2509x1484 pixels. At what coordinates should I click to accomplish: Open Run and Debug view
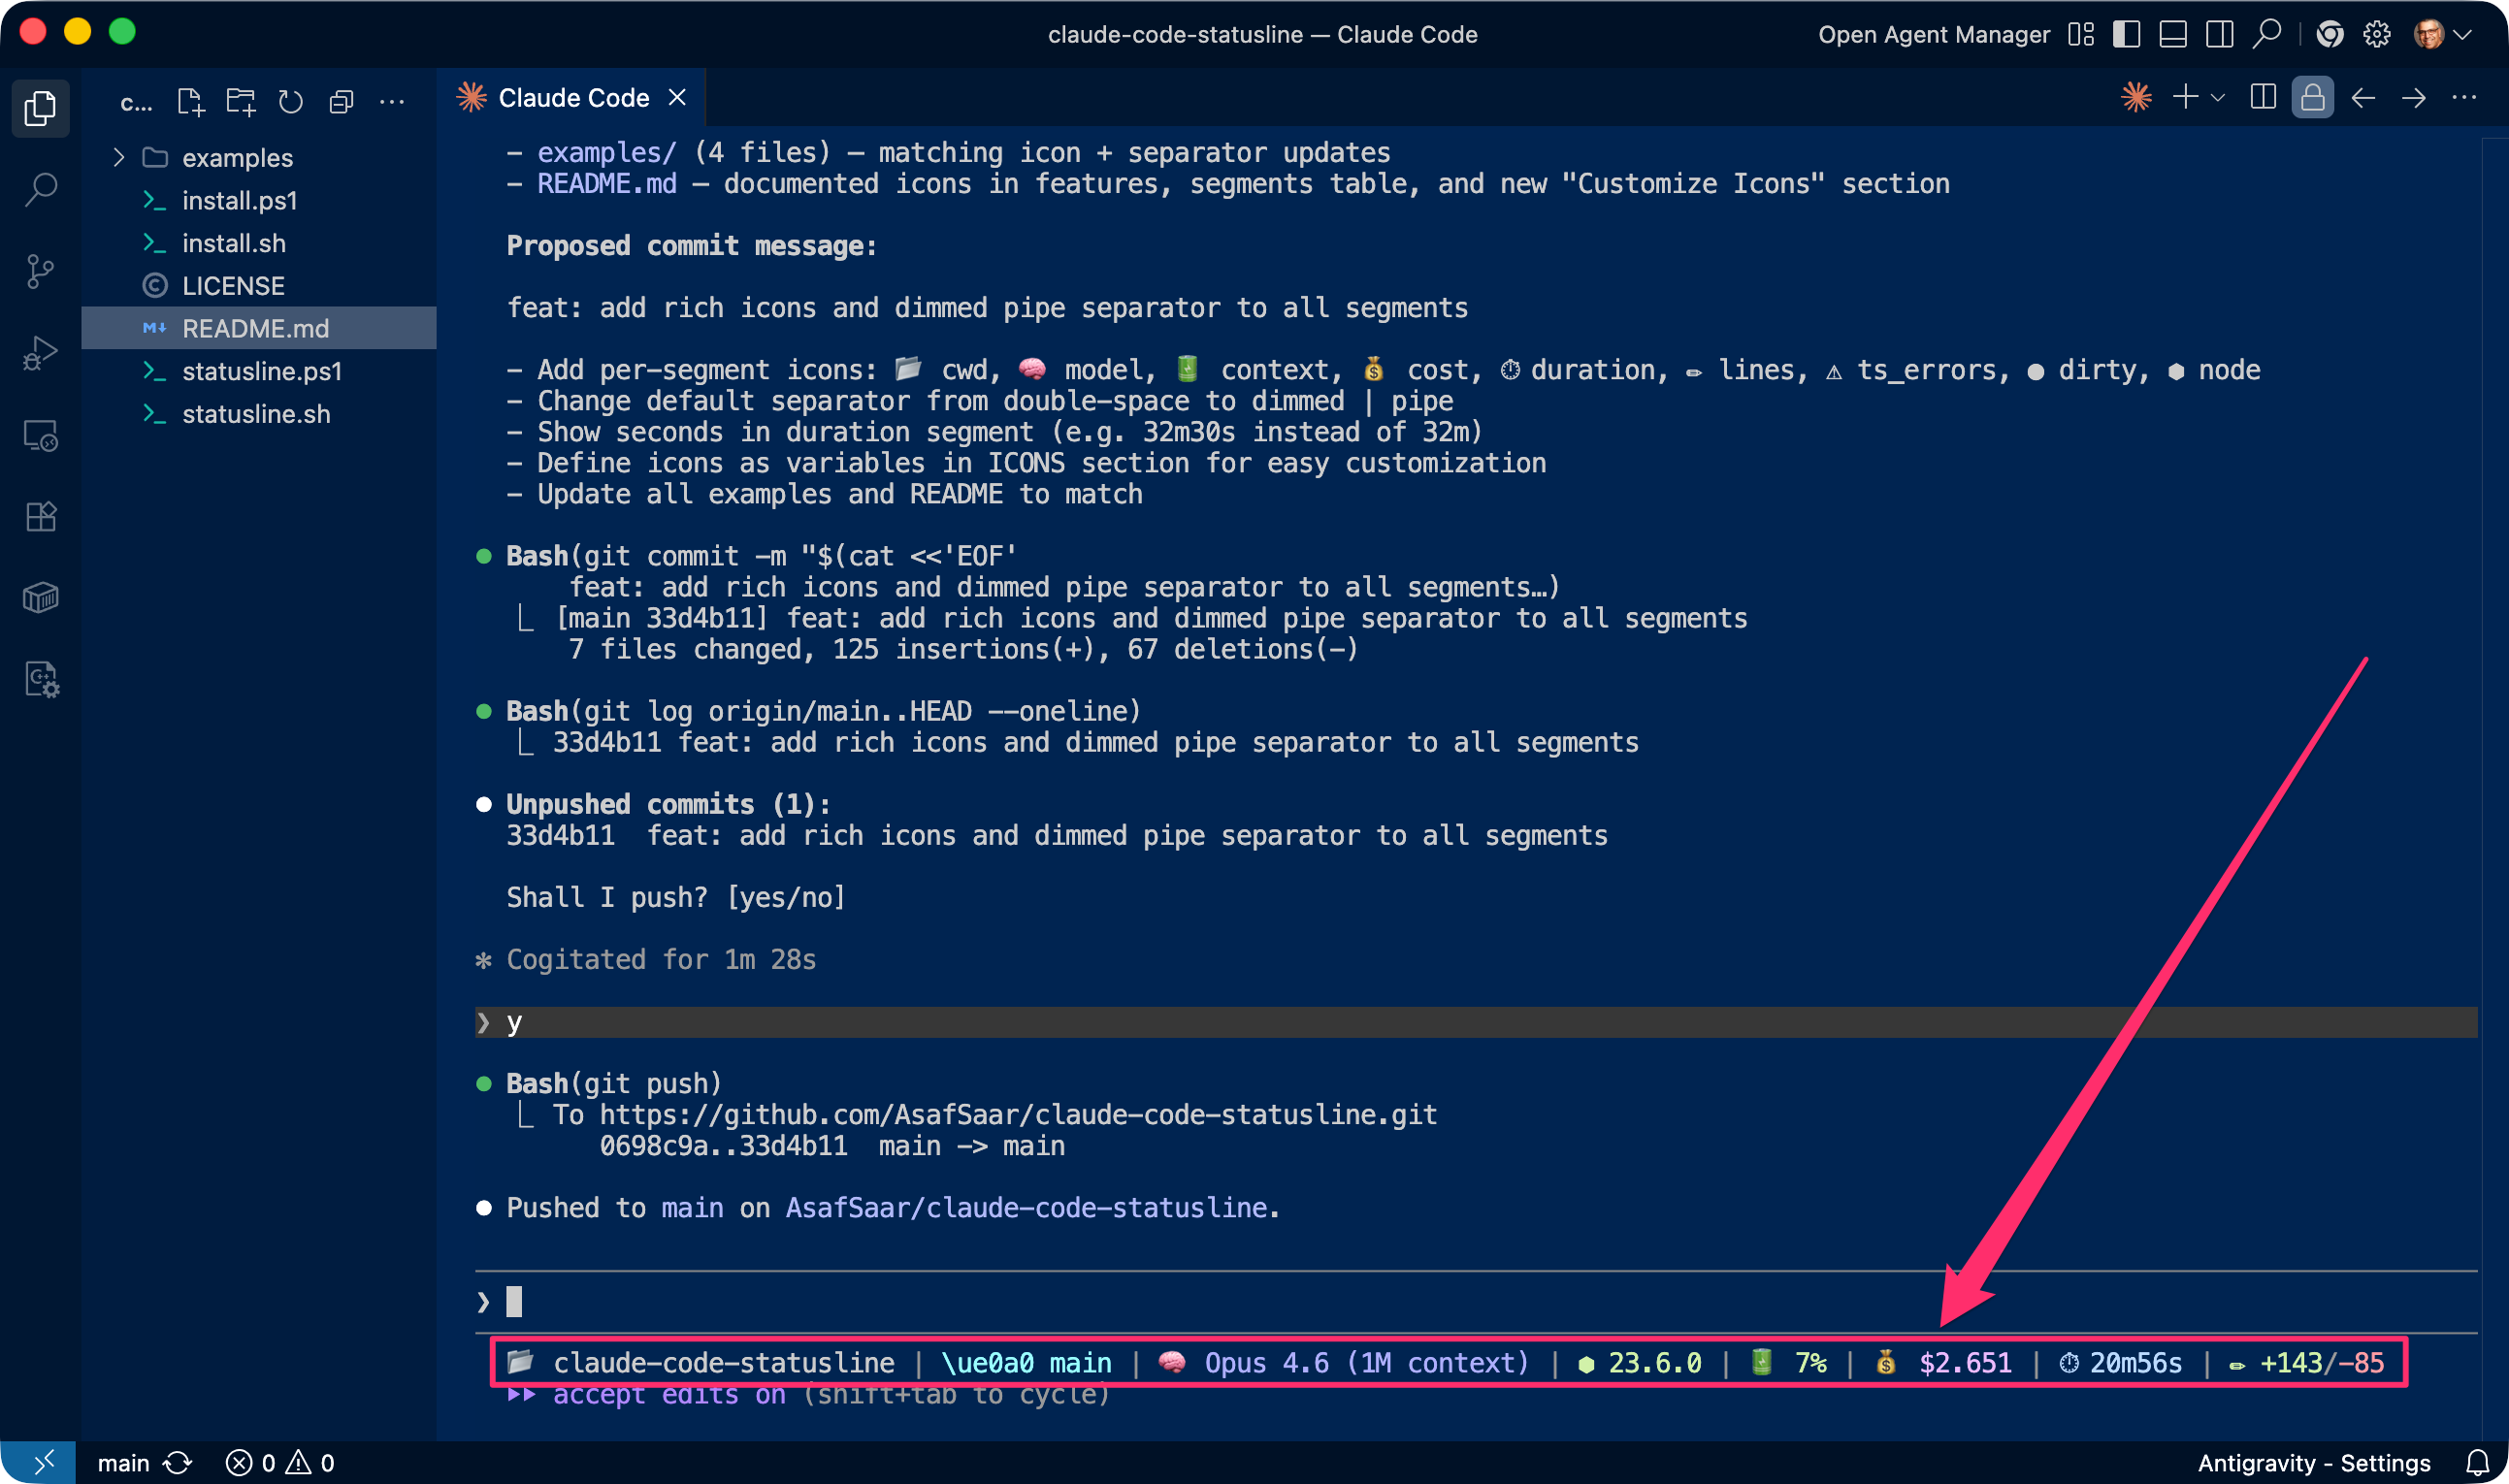pyautogui.click(x=40, y=353)
